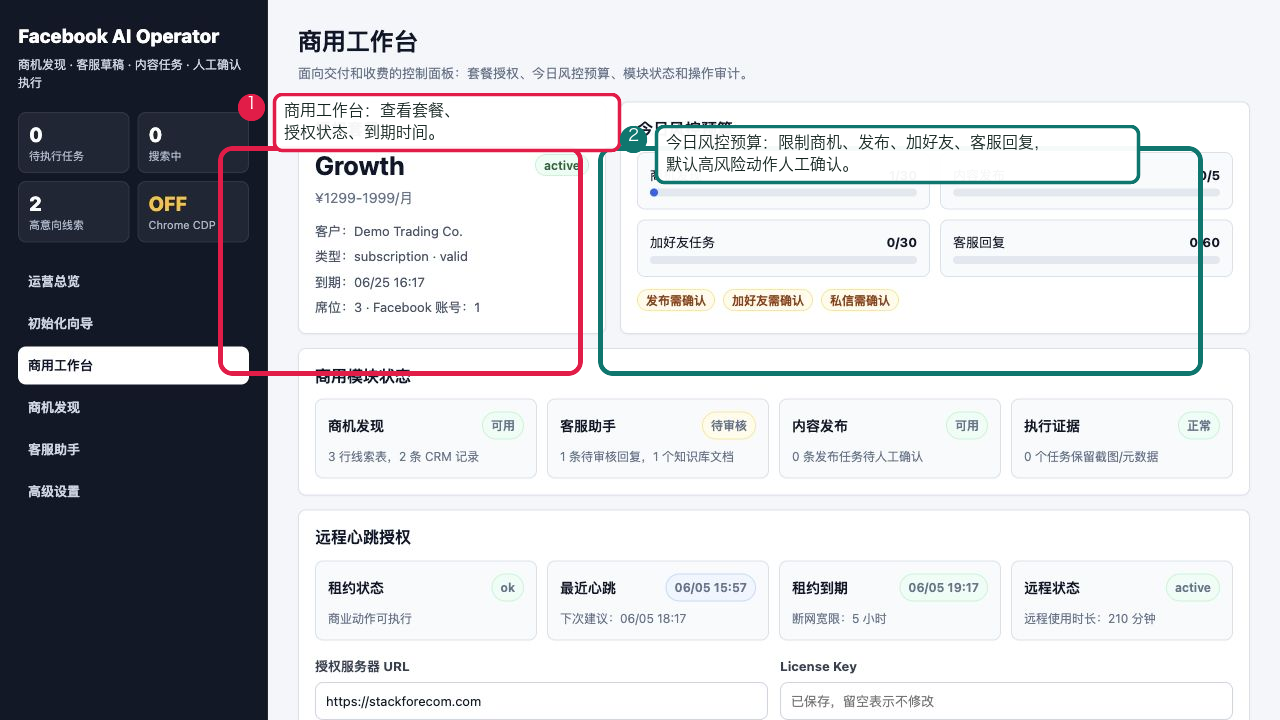The width and height of the screenshot is (1280, 720).
Task: Click the 正常 badge on 执行证据 card
Action: tap(1199, 426)
